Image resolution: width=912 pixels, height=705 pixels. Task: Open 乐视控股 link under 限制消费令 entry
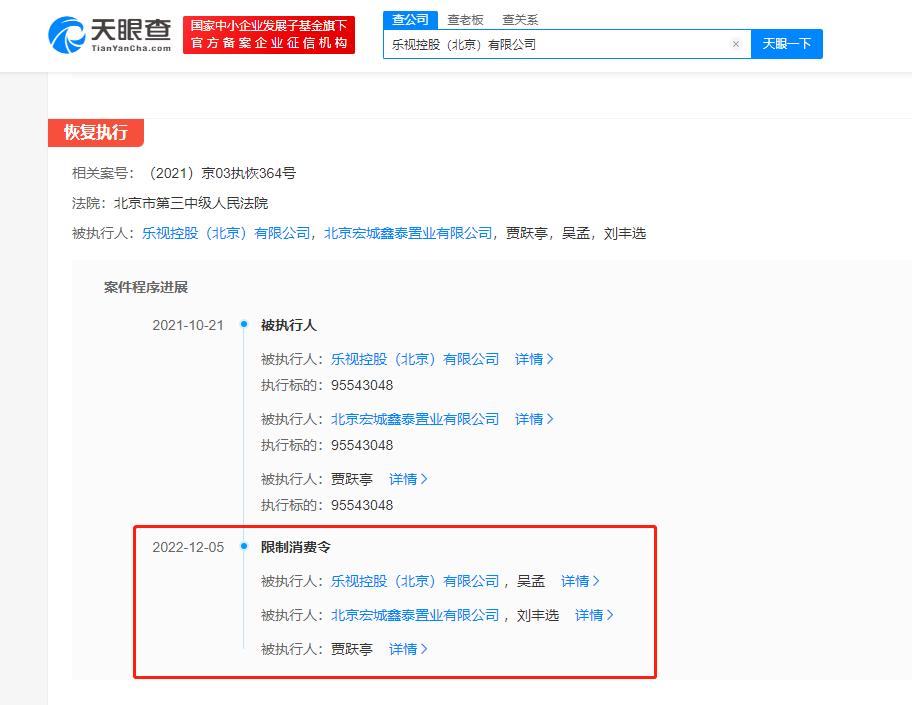coord(415,581)
